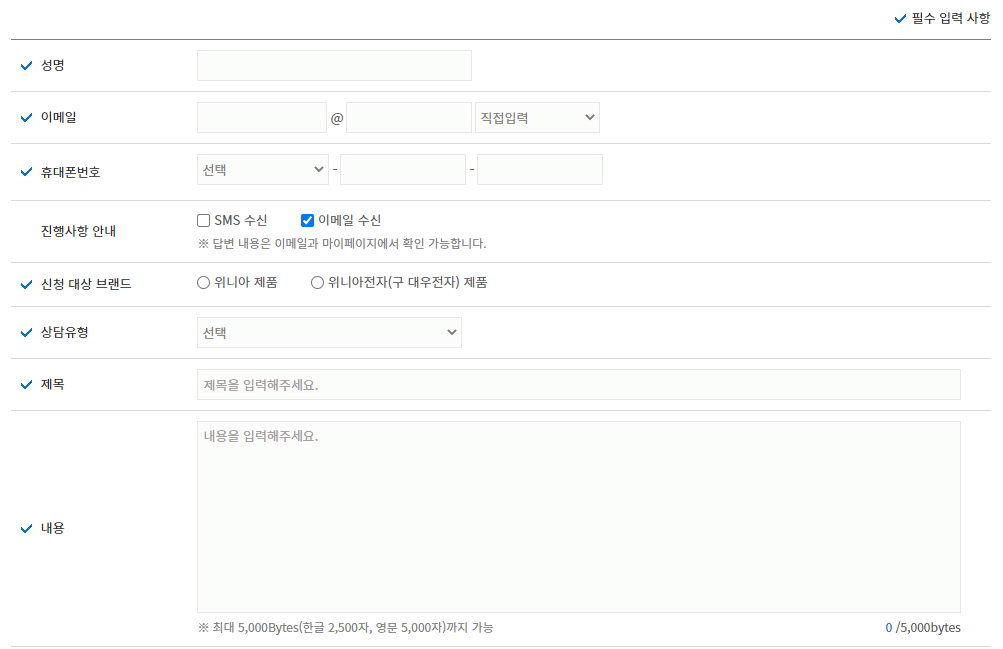Image resolution: width=1003 pixels, height=649 pixels.
Task: Click the check icon beside 이메일 label
Action: pos(26,117)
